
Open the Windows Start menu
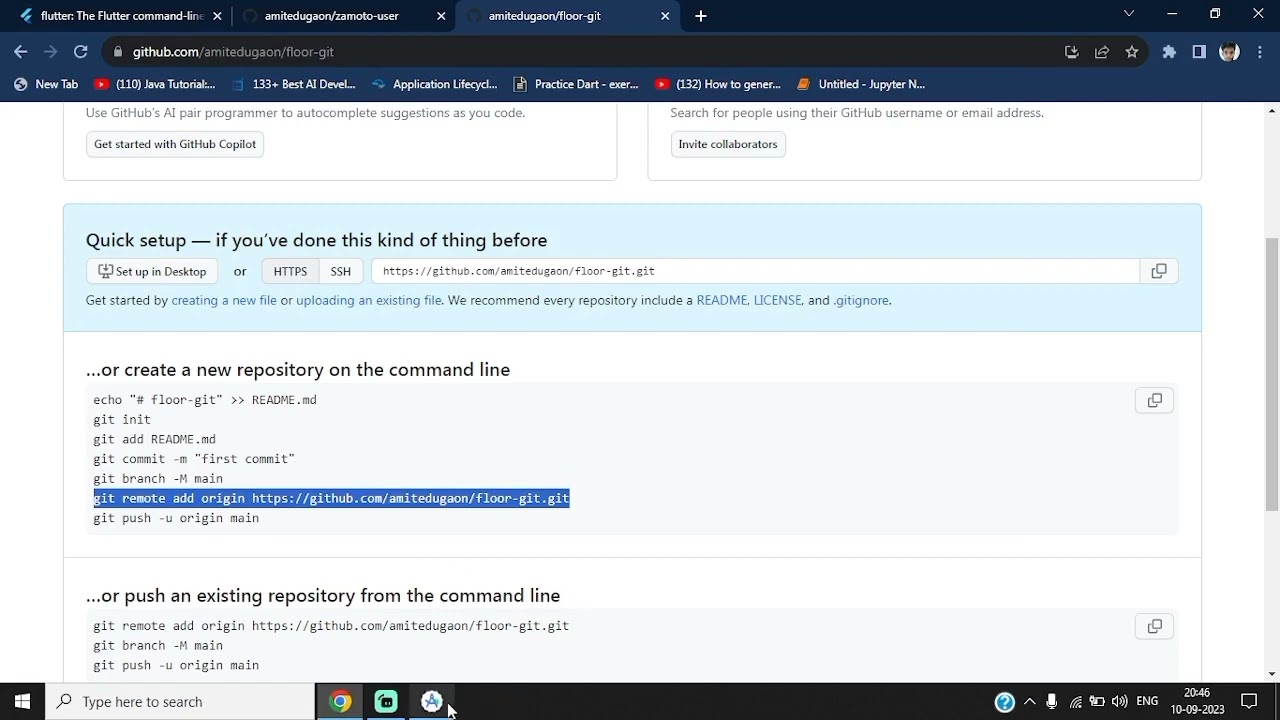pos(22,701)
